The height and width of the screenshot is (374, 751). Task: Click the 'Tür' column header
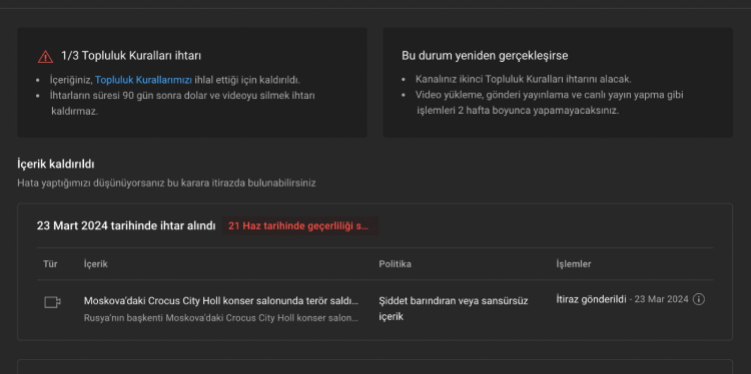click(50, 264)
